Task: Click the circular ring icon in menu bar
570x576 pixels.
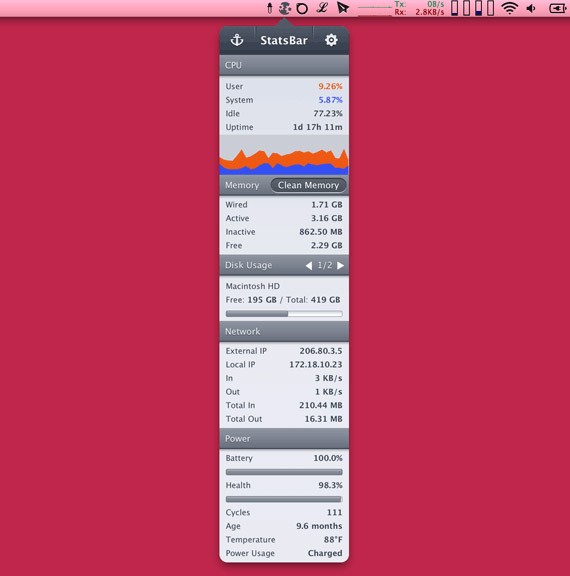Action: coord(302,8)
